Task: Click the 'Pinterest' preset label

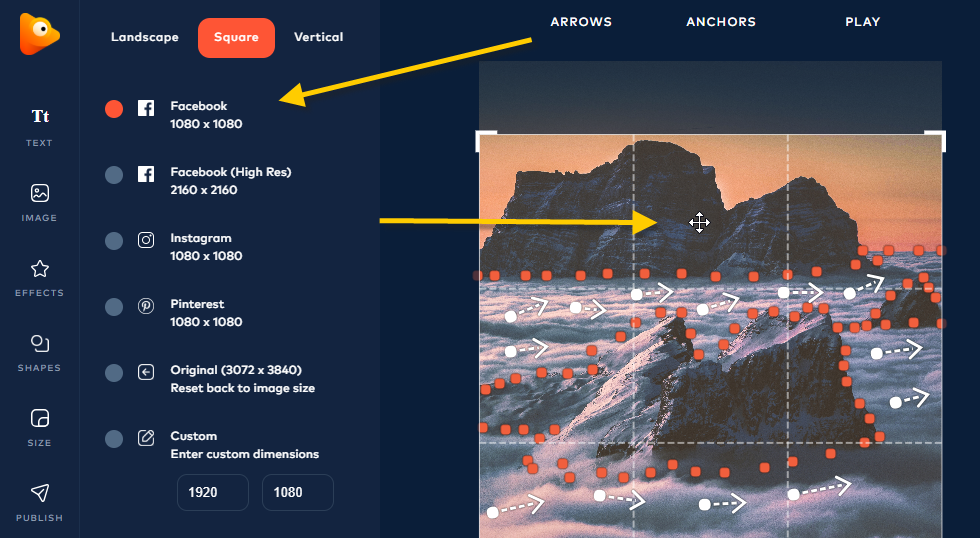Action: pyautogui.click(x=197, y=304)
